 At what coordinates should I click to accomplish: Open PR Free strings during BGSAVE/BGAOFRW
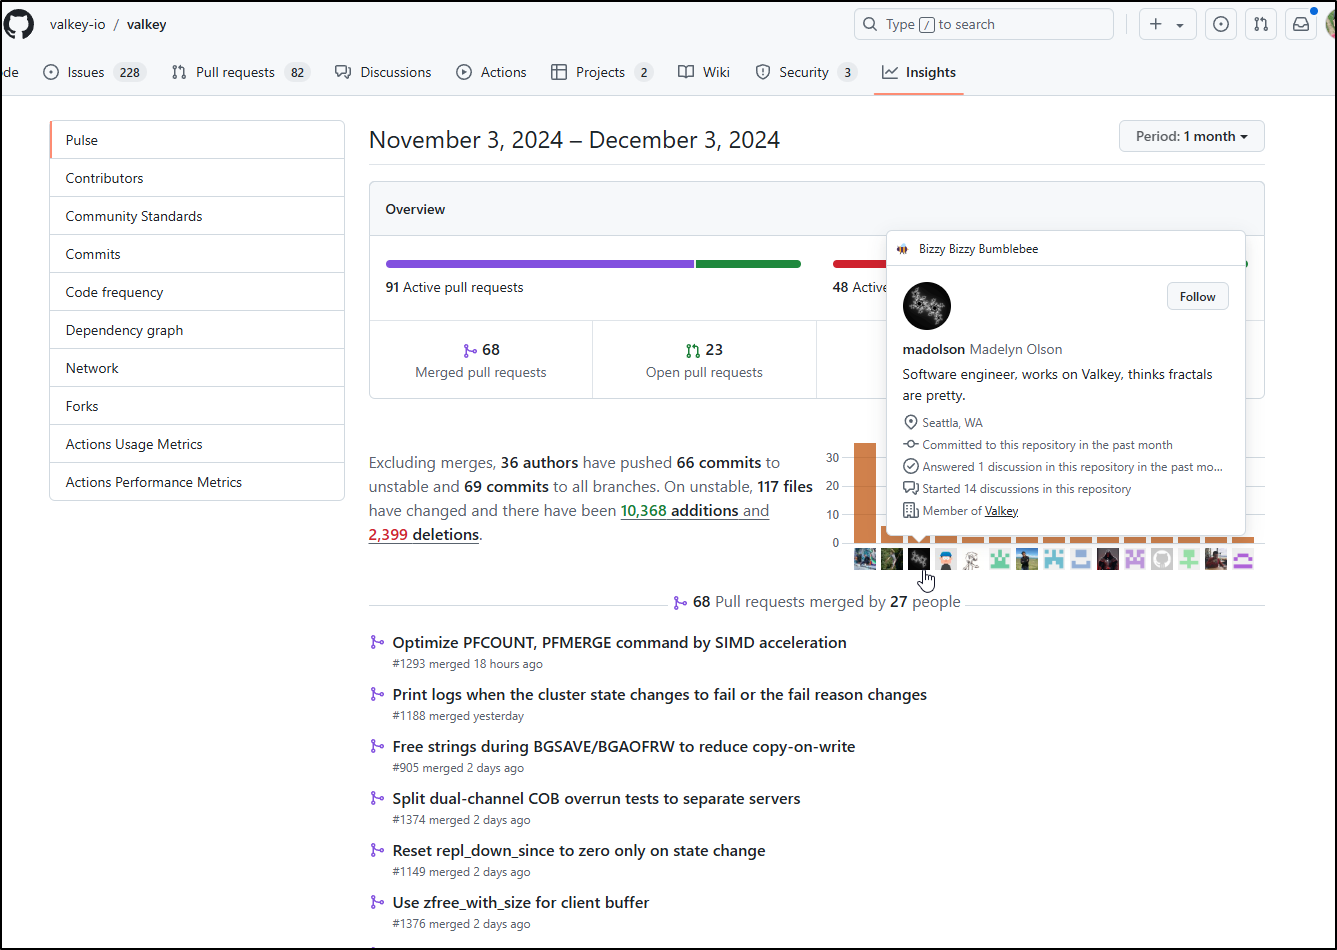(624, 746)
